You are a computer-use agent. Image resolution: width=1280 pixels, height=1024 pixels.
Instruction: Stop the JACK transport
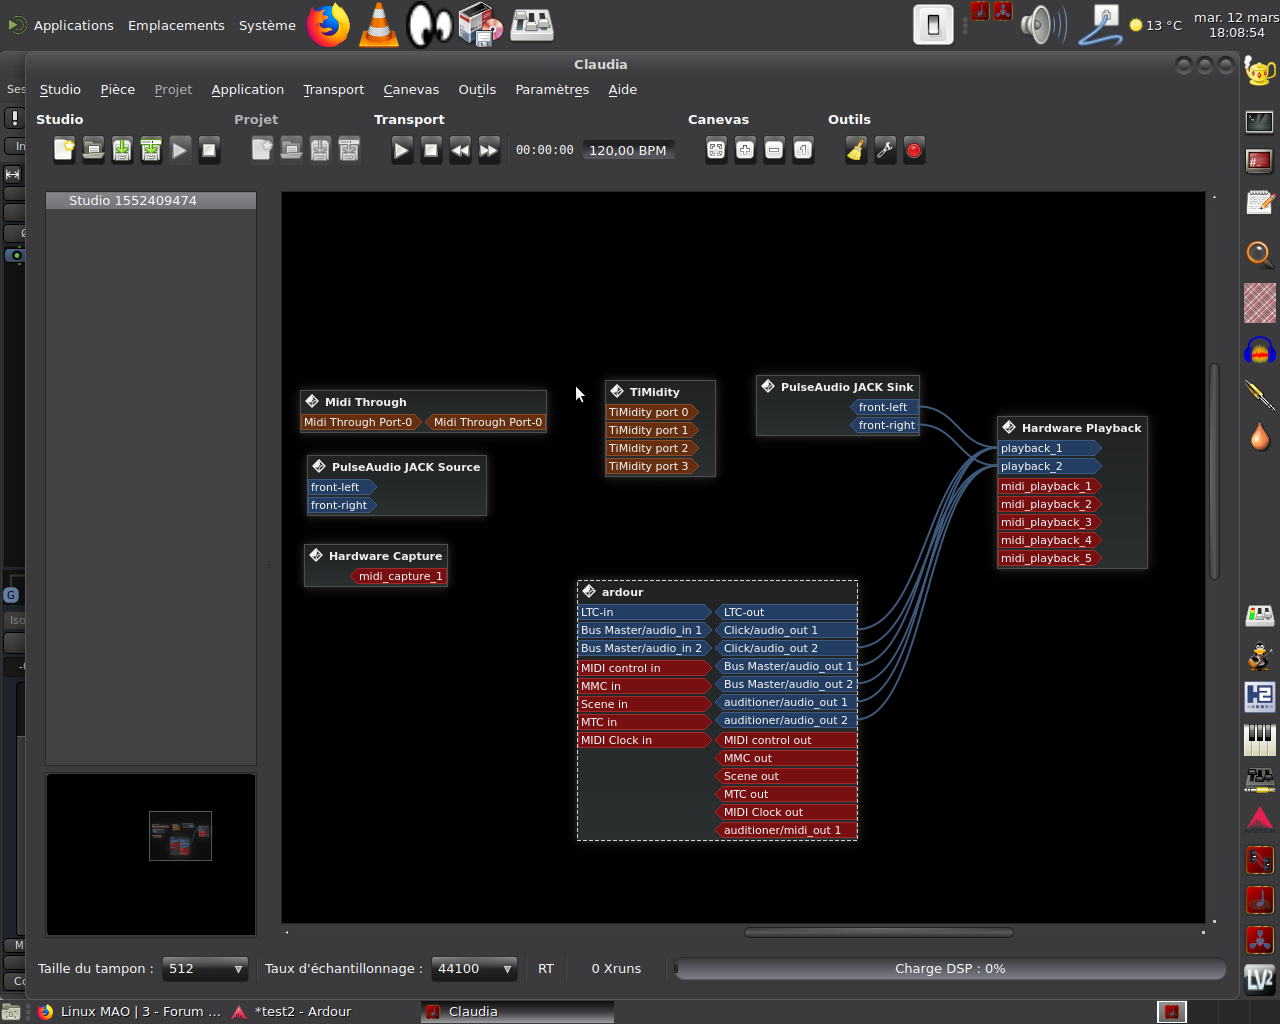[431, 150]
